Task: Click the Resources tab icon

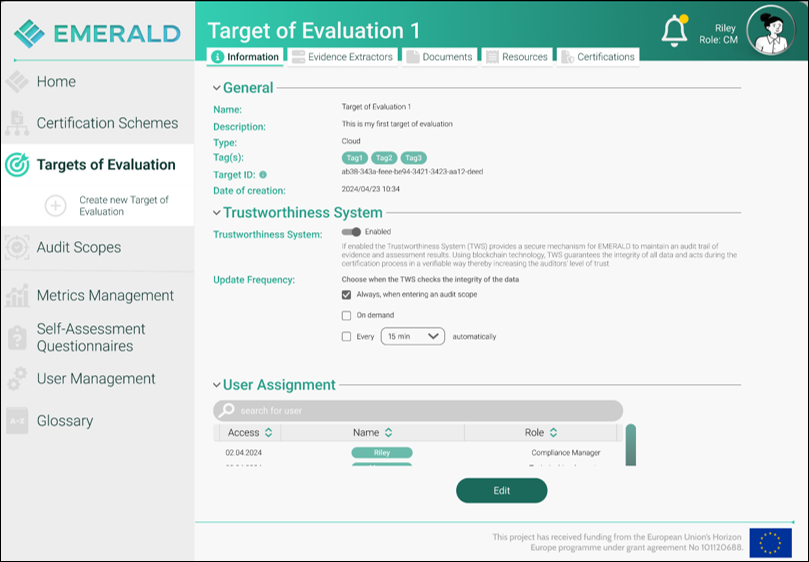Action: 492,57
